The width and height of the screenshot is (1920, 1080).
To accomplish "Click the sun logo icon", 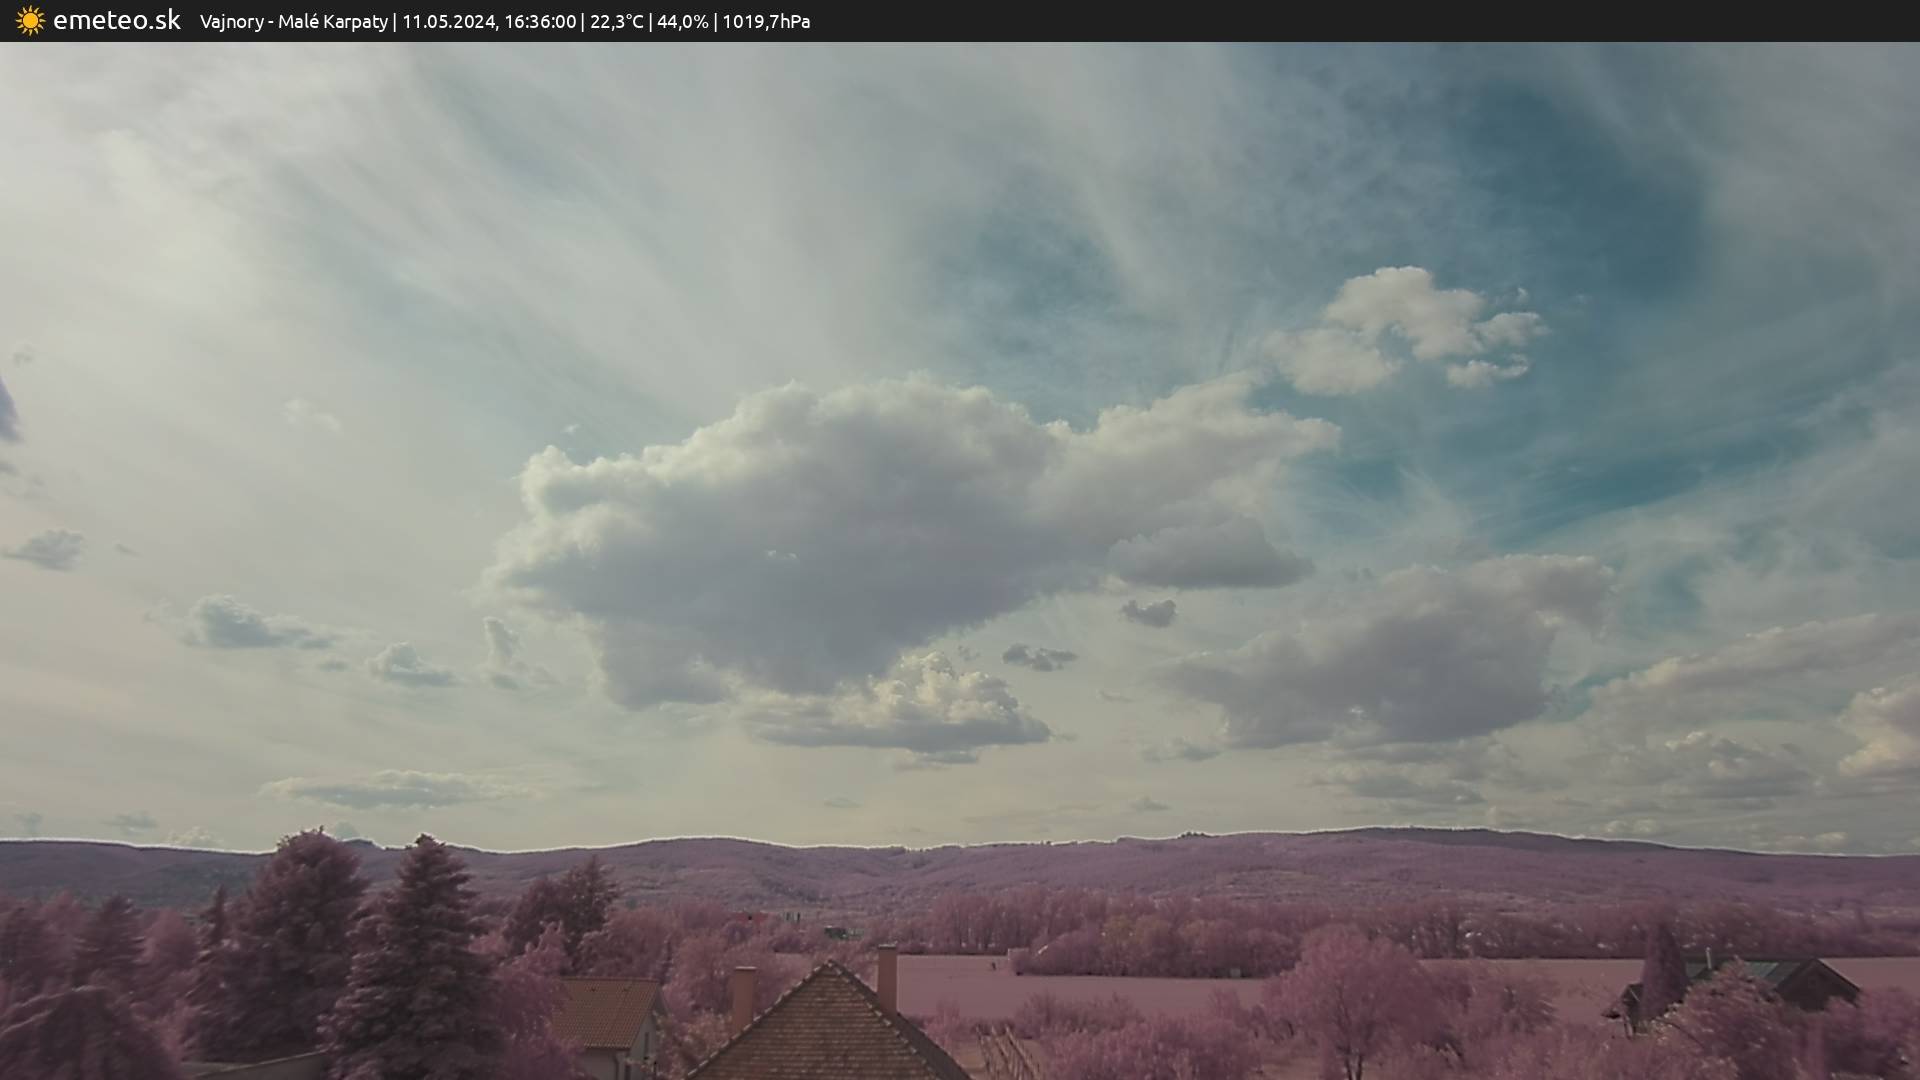I will 30,21.
